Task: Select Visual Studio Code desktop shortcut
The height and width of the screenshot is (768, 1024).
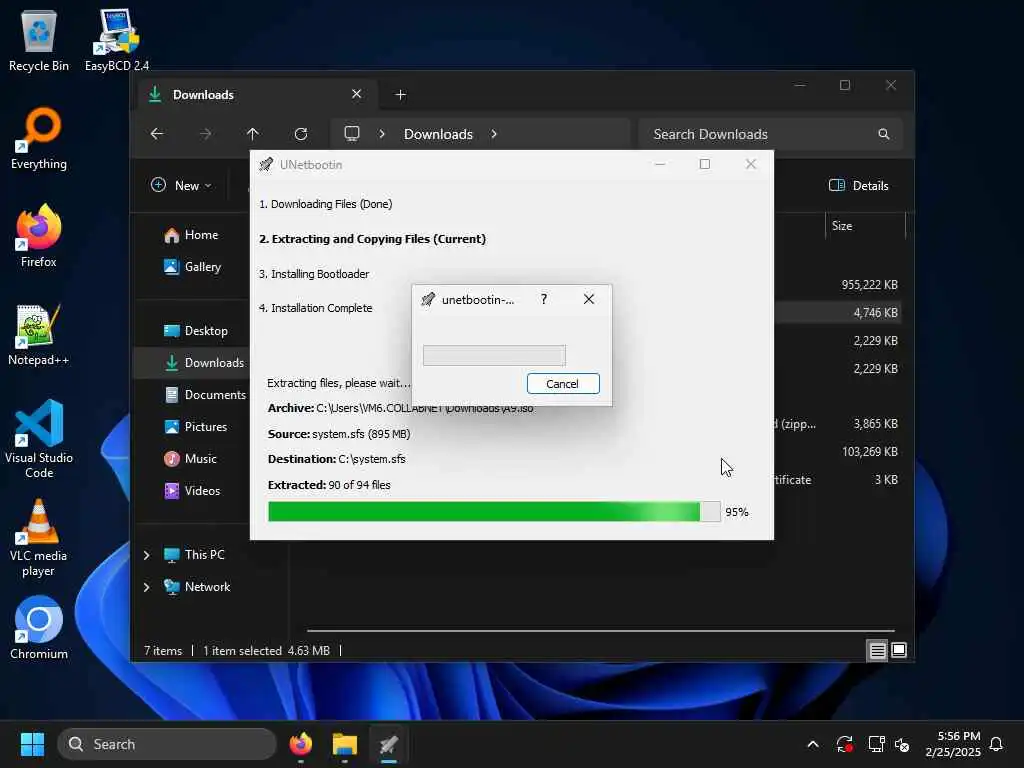Action: pyautogui.click(x=39, y=439)
